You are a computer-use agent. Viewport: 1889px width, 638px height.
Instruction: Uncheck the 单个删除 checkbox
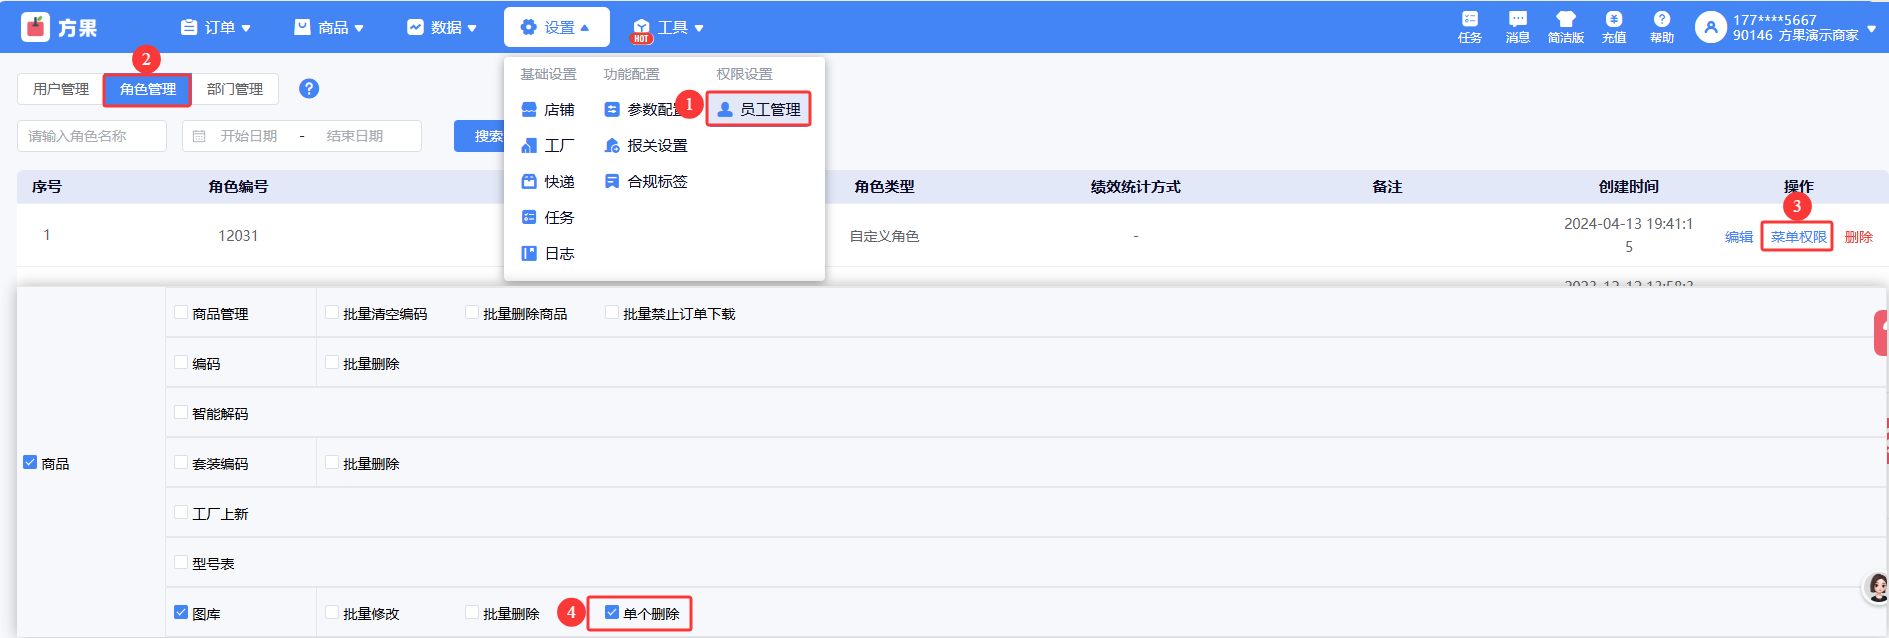(x=612, y=612)
